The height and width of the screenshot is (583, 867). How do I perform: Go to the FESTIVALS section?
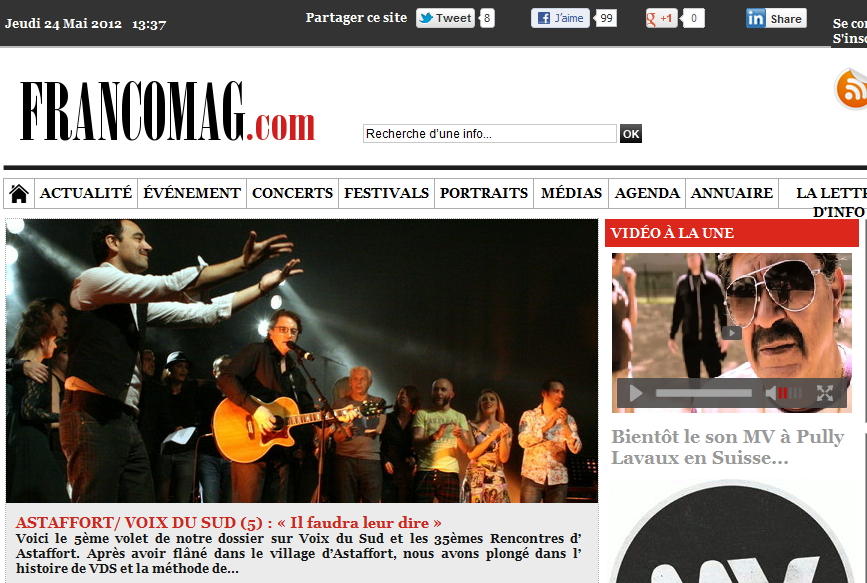[386, 193]
